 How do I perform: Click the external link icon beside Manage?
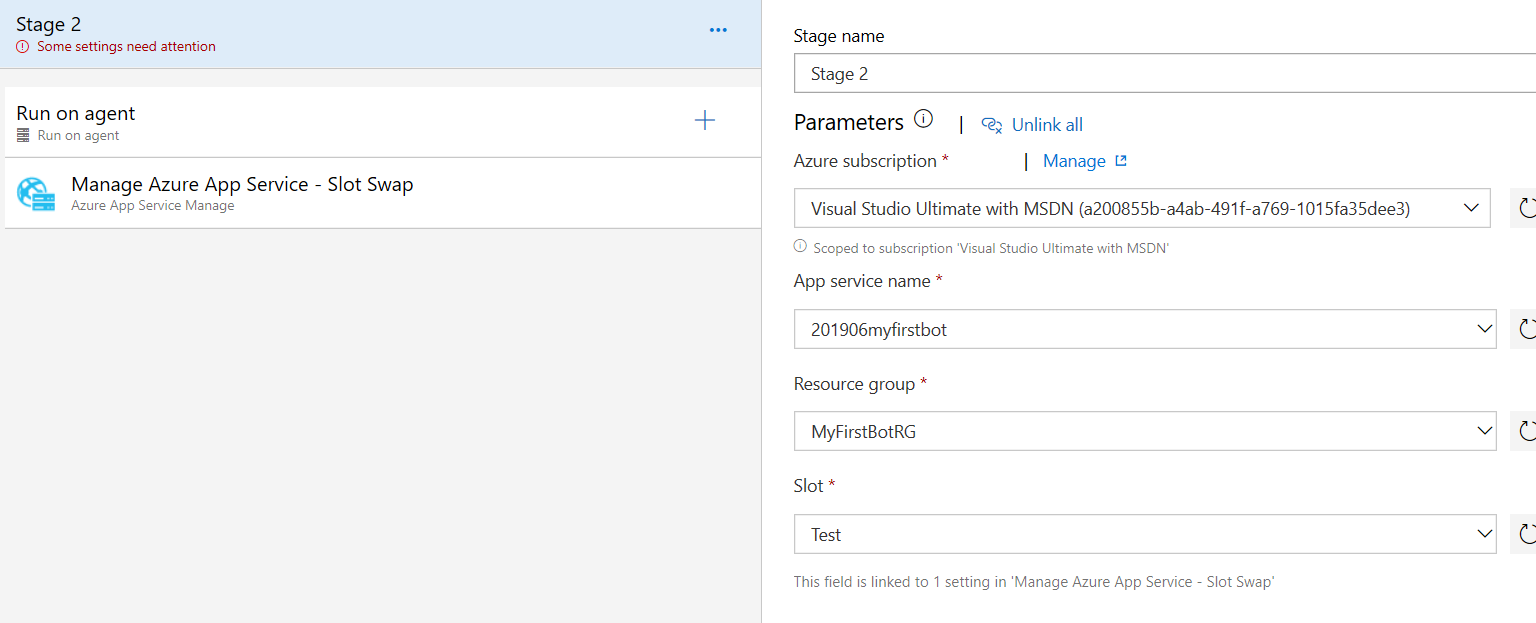tap(1121, 161)
